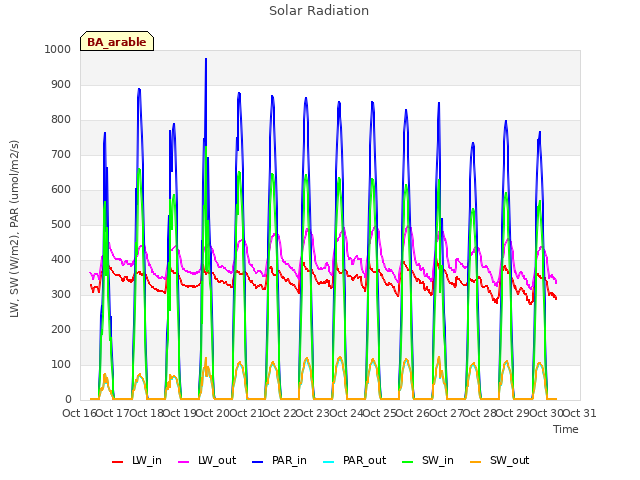Click the Time x-axis label
Viewport: 640px width, 480px height.
566,429
